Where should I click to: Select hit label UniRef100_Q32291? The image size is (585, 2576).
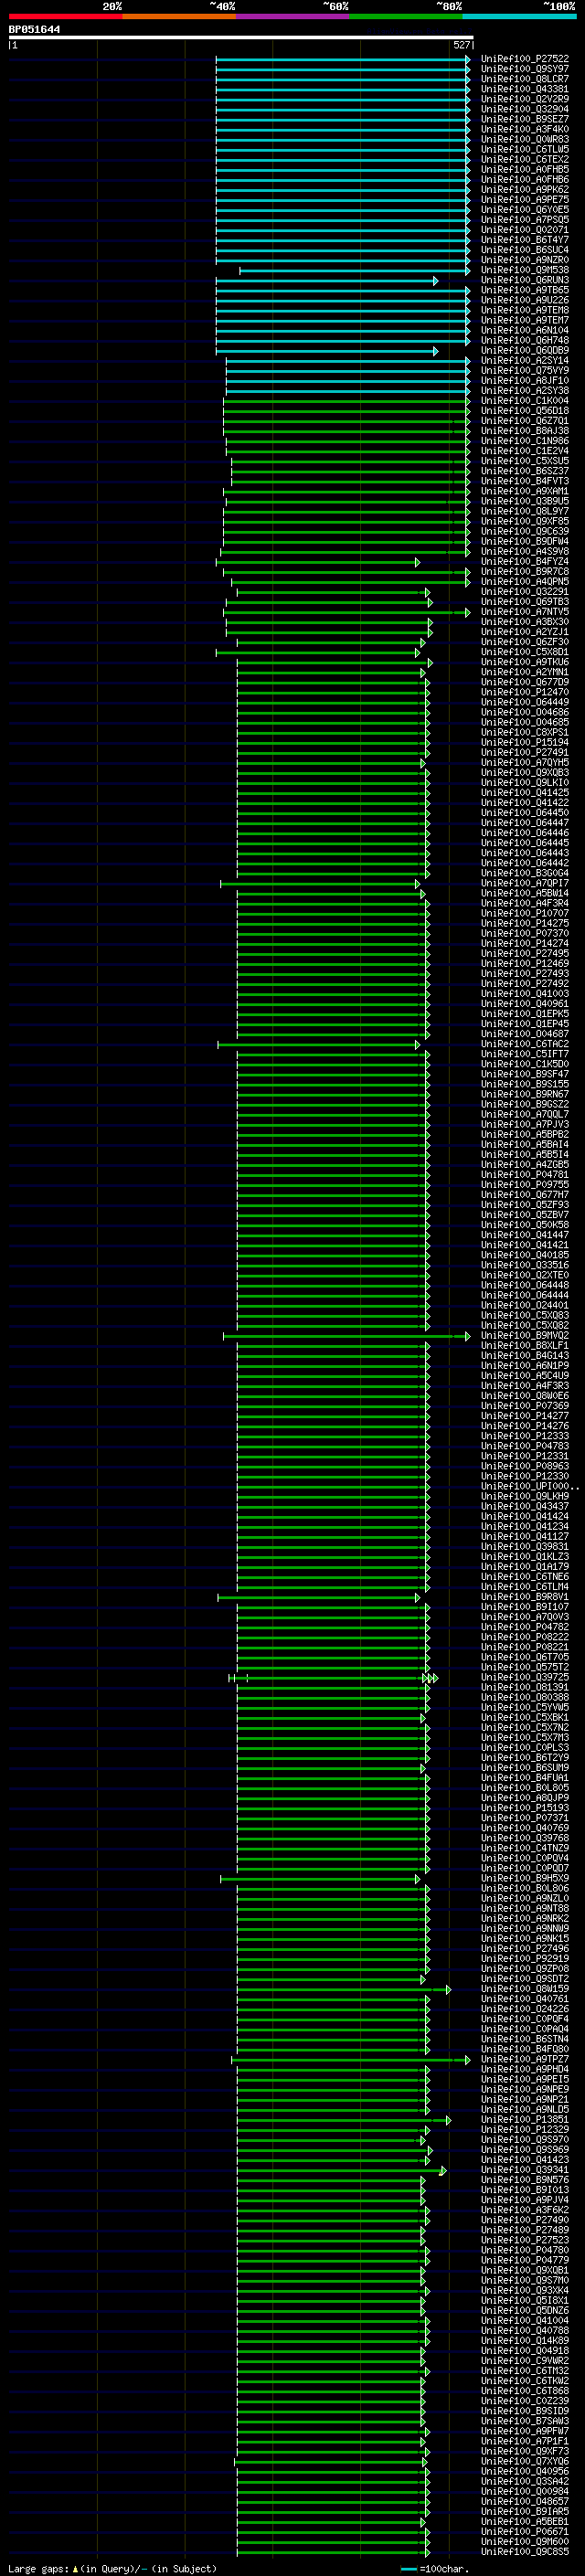(524, 592)
